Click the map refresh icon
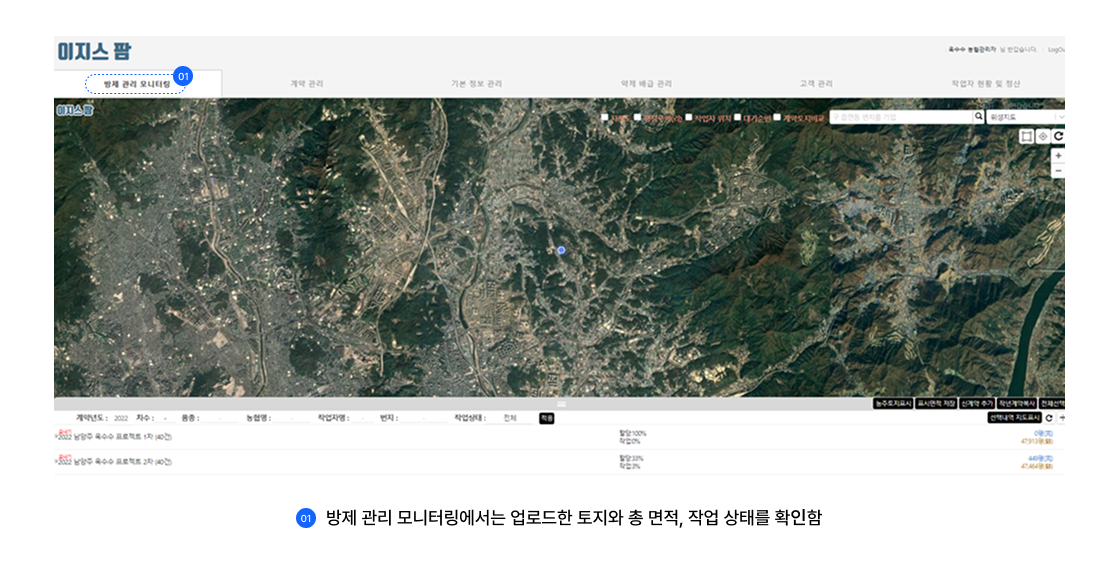1120x567 pixels. [1059, 136]
